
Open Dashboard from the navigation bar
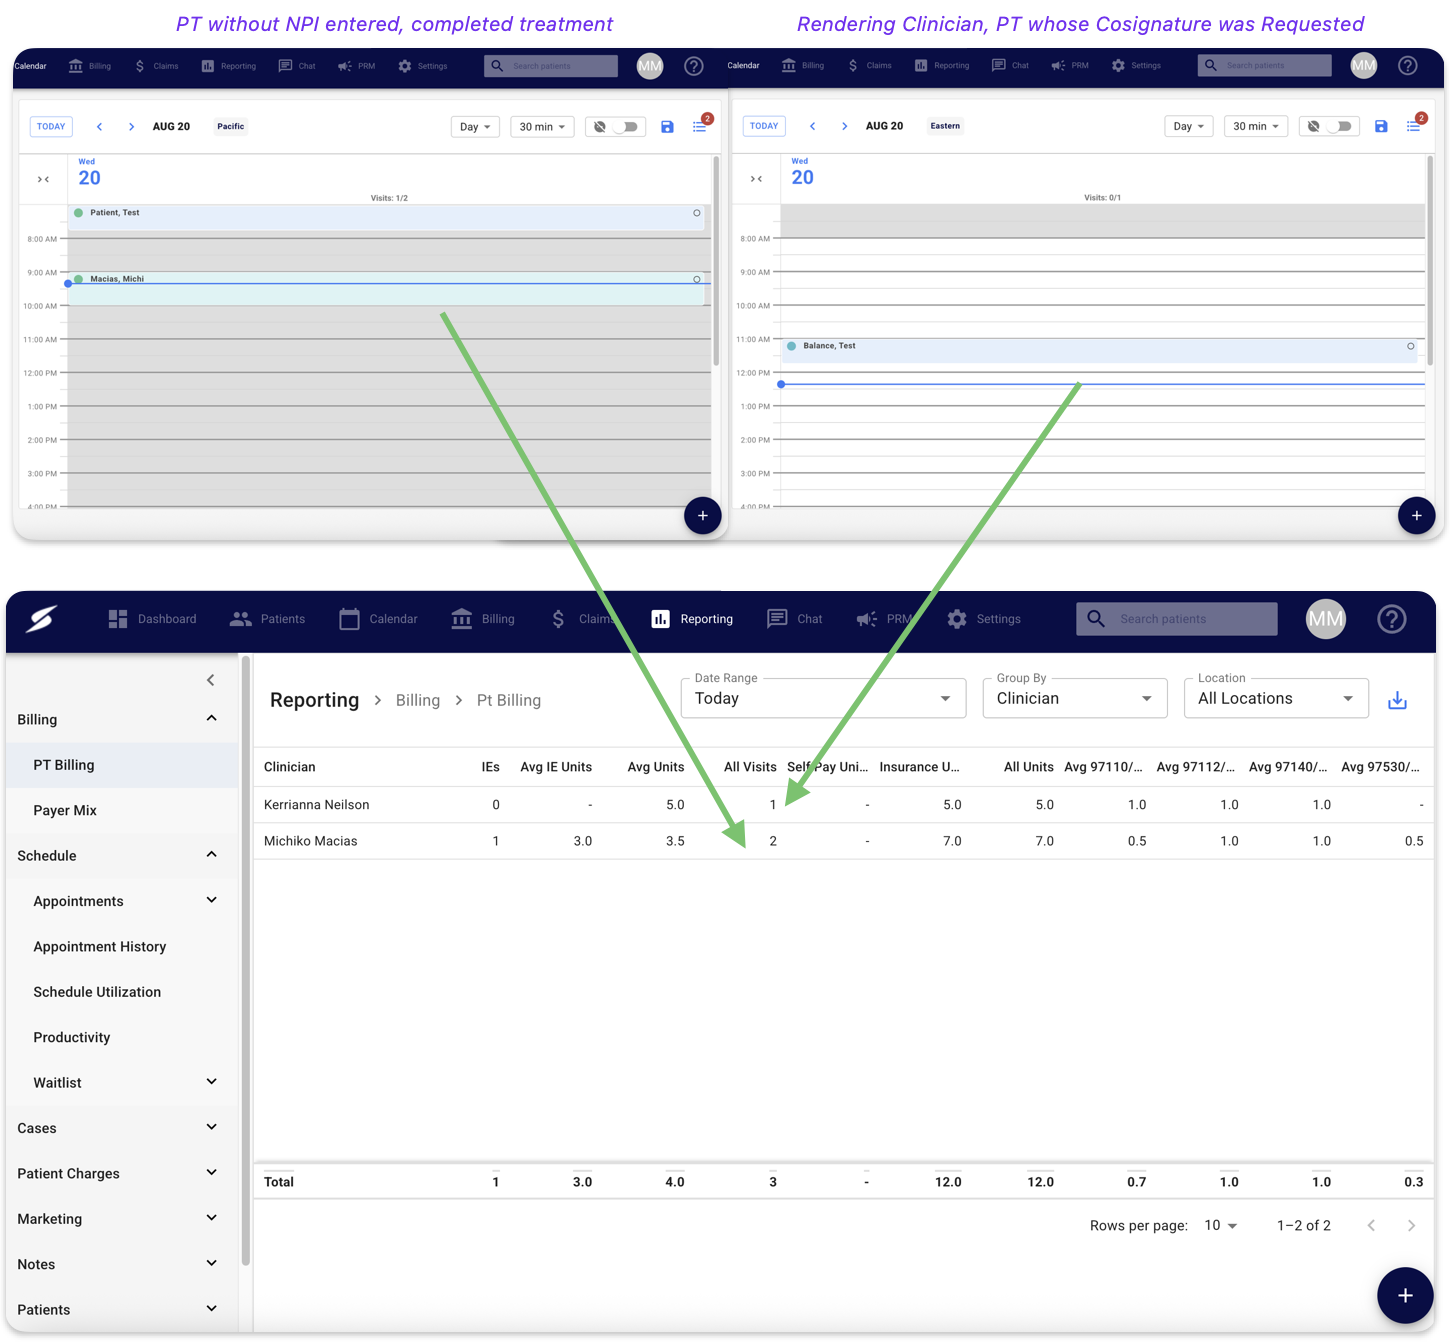tap(152, 619)
